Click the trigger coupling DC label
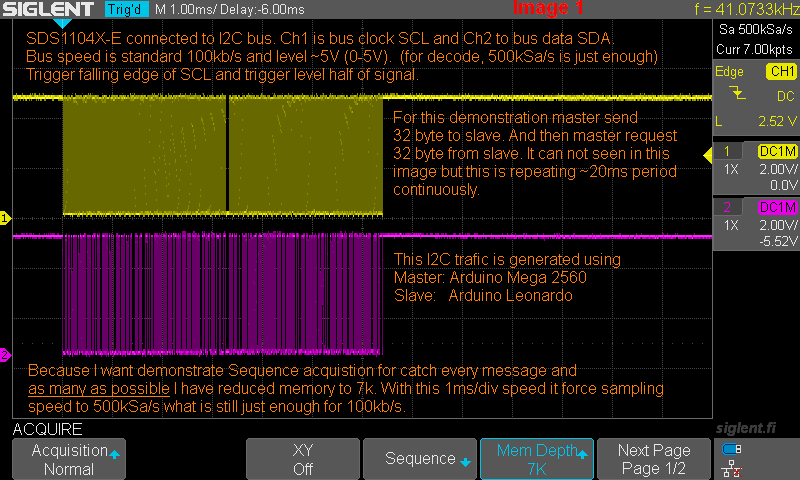 (785, 96)
